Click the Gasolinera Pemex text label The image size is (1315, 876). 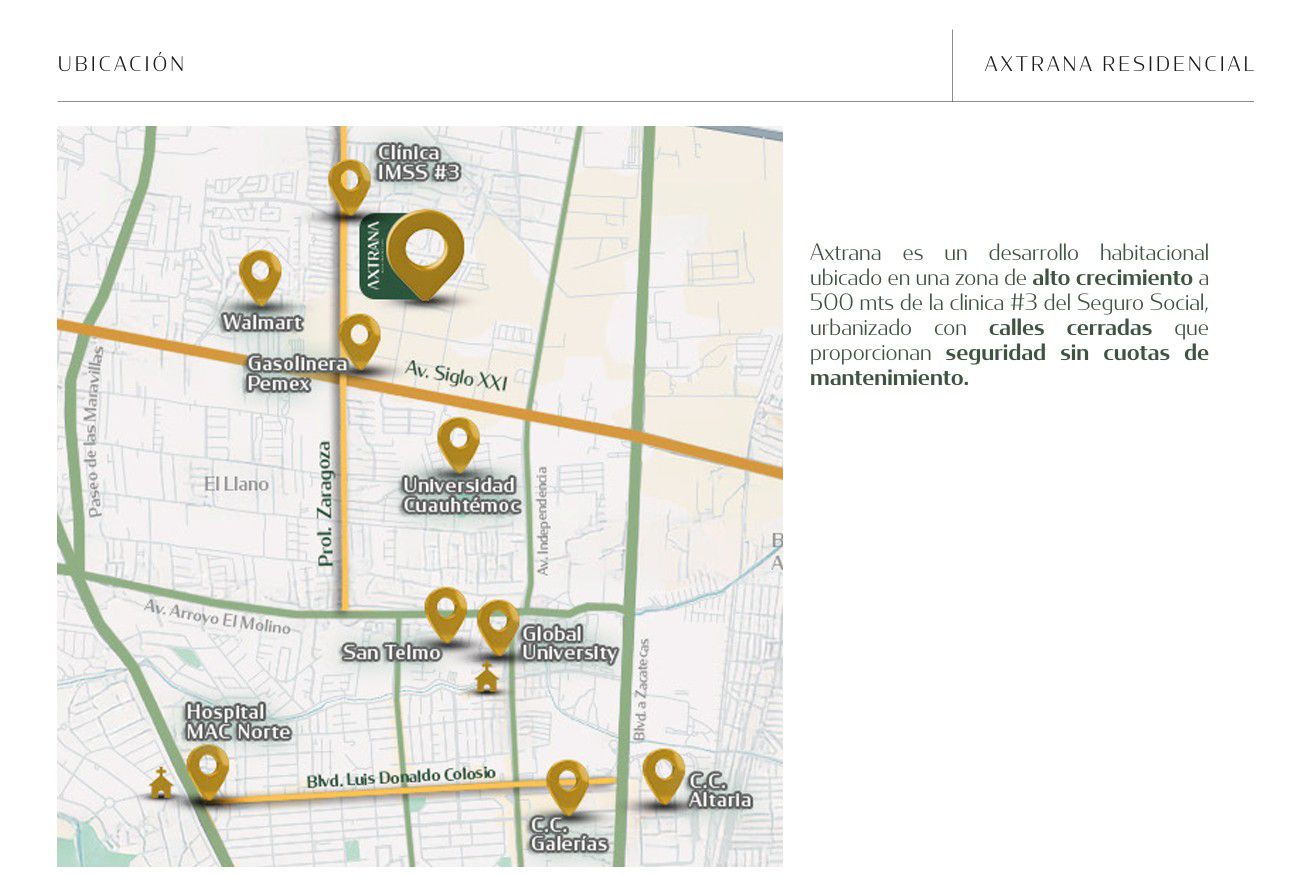tap(297, 373)
